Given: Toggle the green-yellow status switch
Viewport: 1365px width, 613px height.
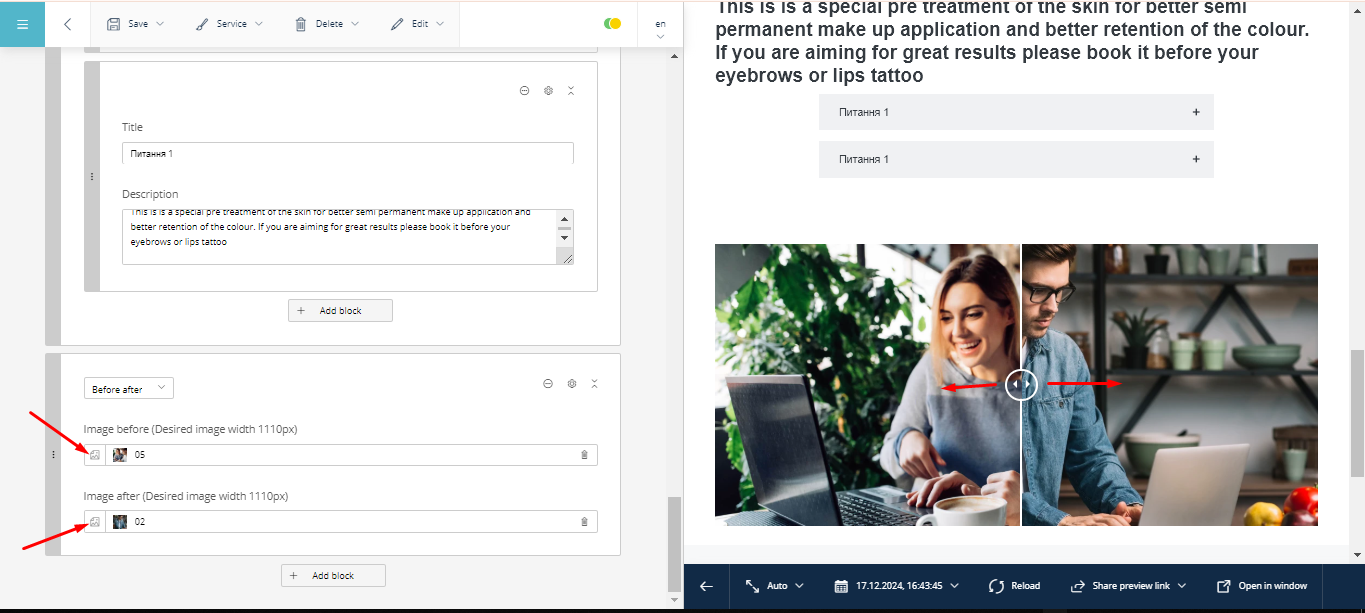Looking at the screenshot, I should click(613, 24).
